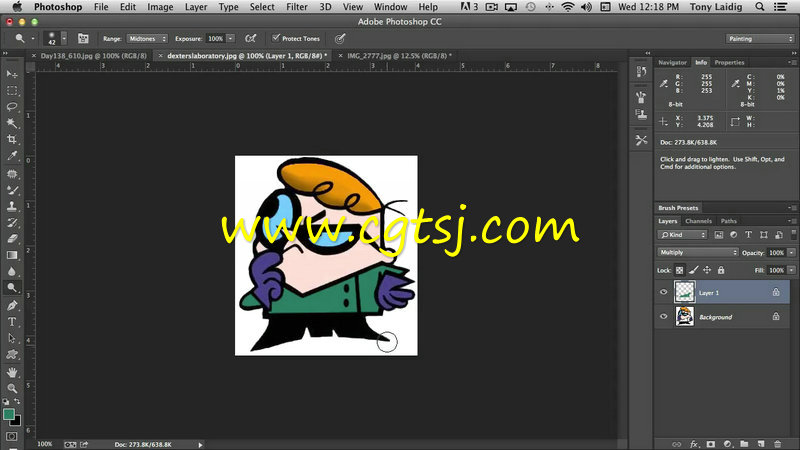Select the Hand tool

[12, 372]
